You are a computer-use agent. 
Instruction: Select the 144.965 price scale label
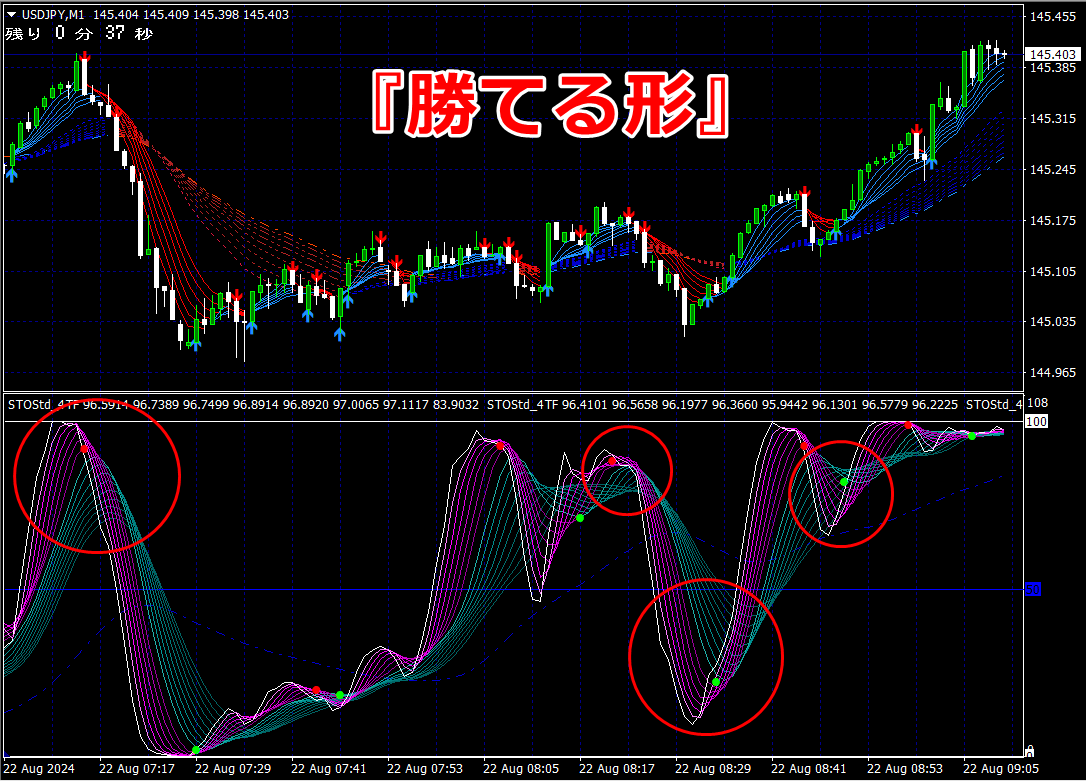pyautogui.click(x=1053, y=373)
